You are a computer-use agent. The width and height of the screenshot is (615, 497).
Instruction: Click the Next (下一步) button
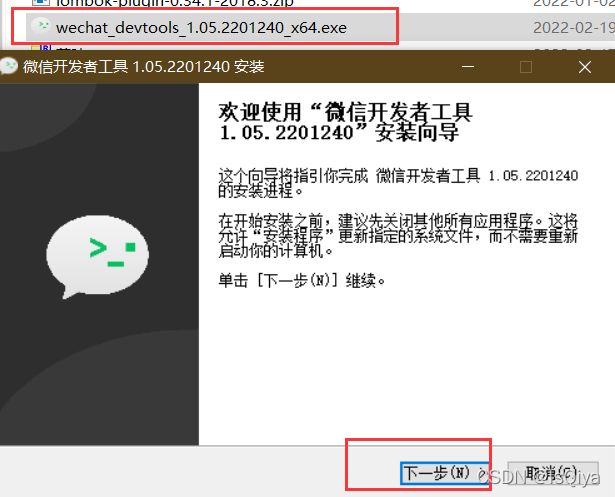[445, 473]
